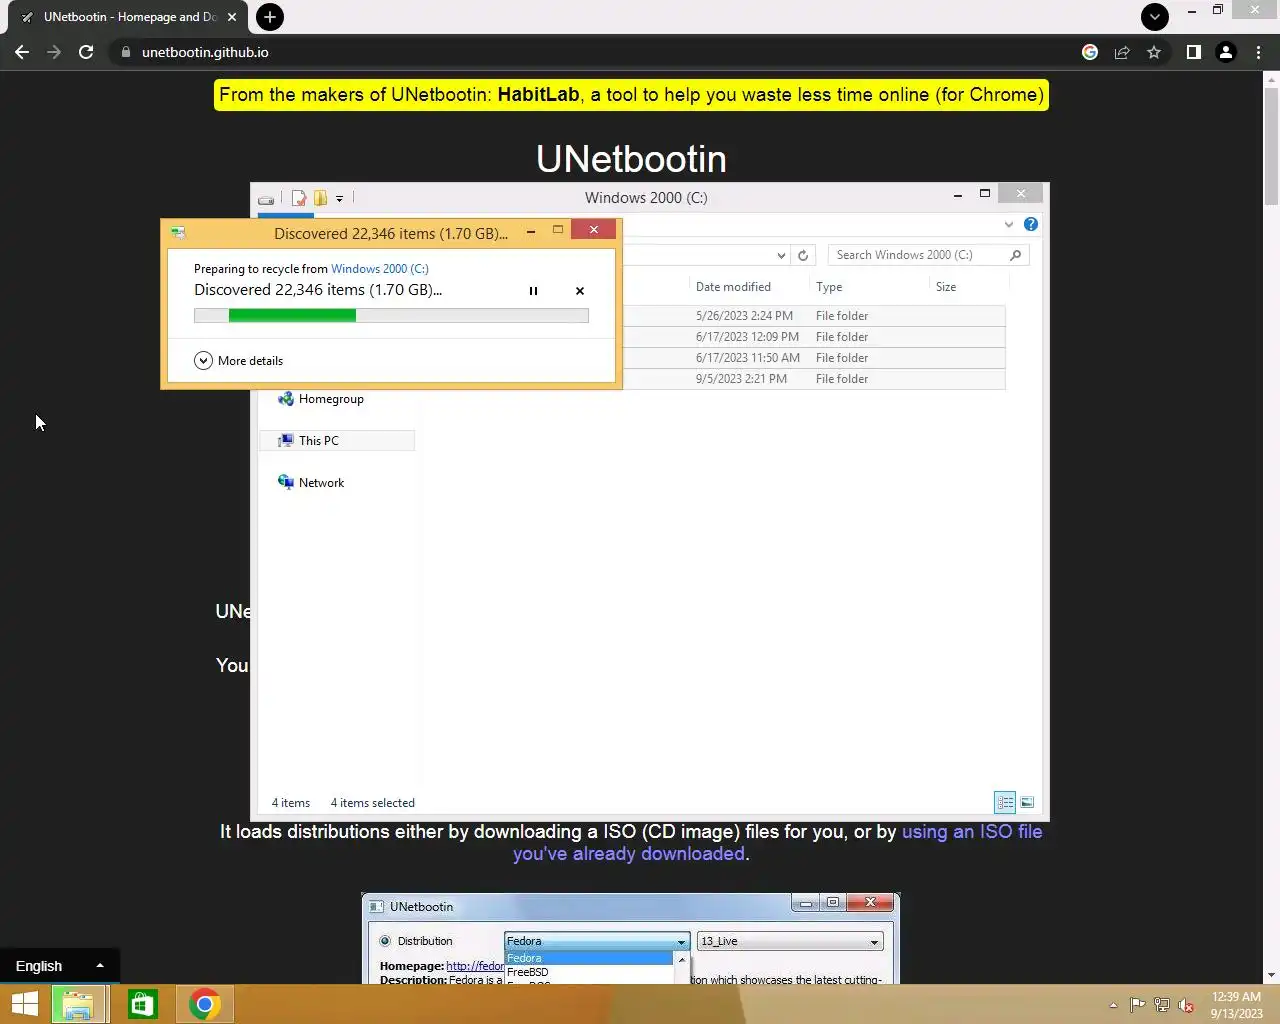Click the Google icon in the address bar
This screenshot has width=1280, height=1024.
(x=1090, y=52)
